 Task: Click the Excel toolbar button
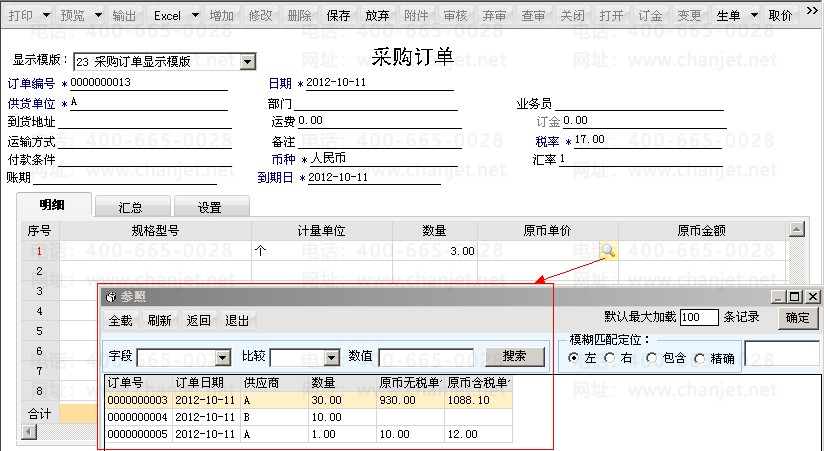[167, 16]
